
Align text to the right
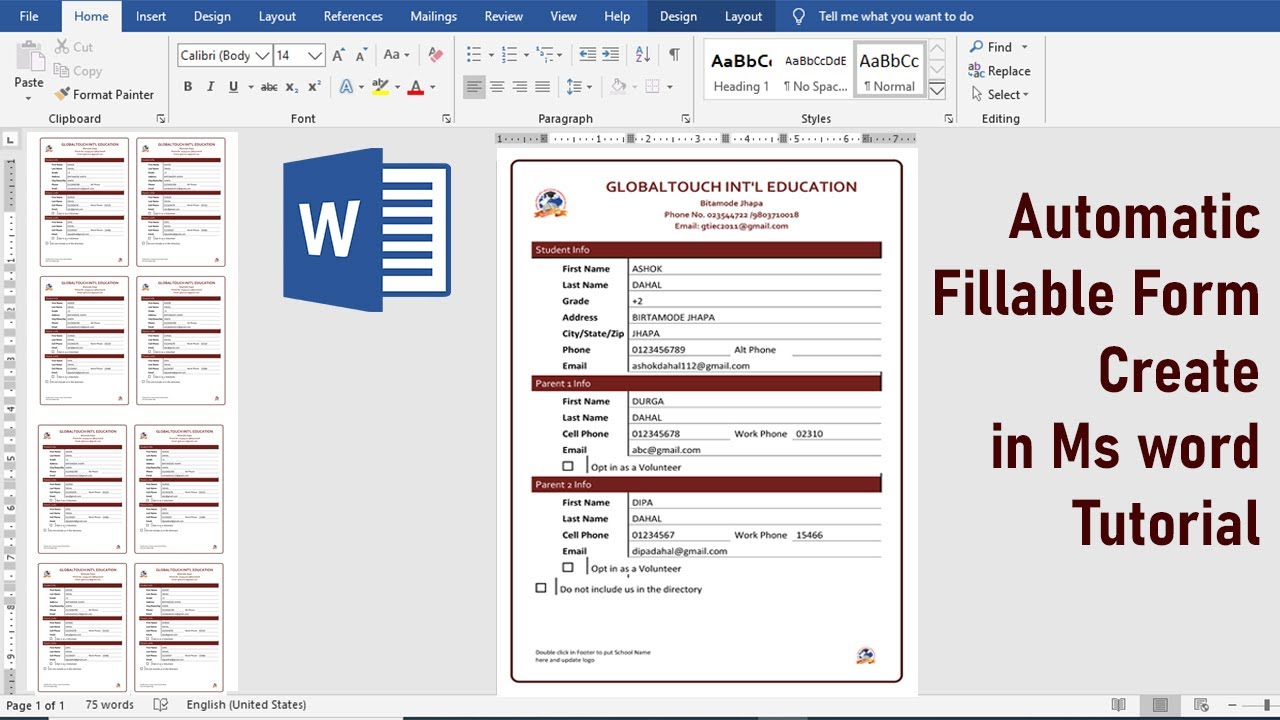point(520,87)
